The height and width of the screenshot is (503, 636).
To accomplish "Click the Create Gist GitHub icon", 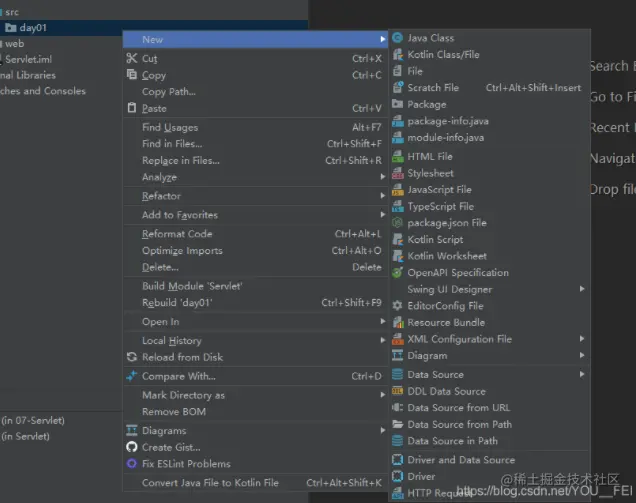I will [131, 447].
